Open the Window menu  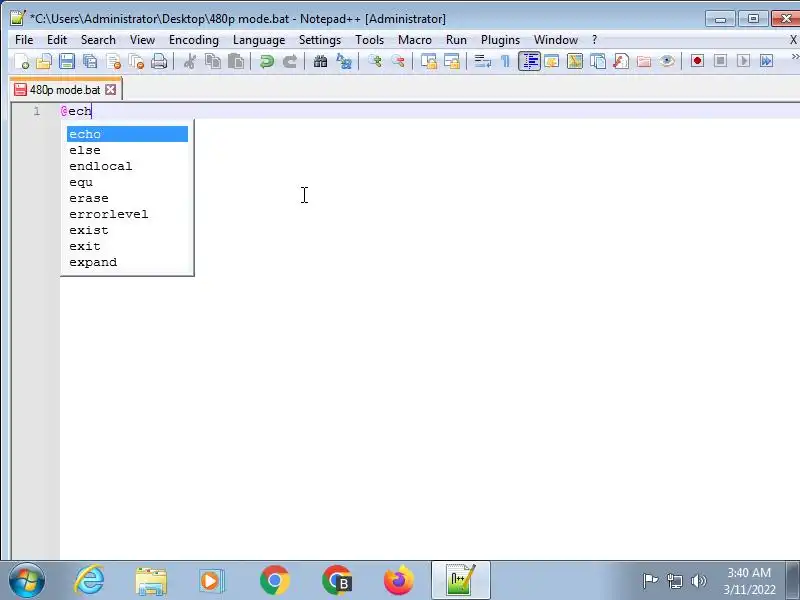(556, 40)
